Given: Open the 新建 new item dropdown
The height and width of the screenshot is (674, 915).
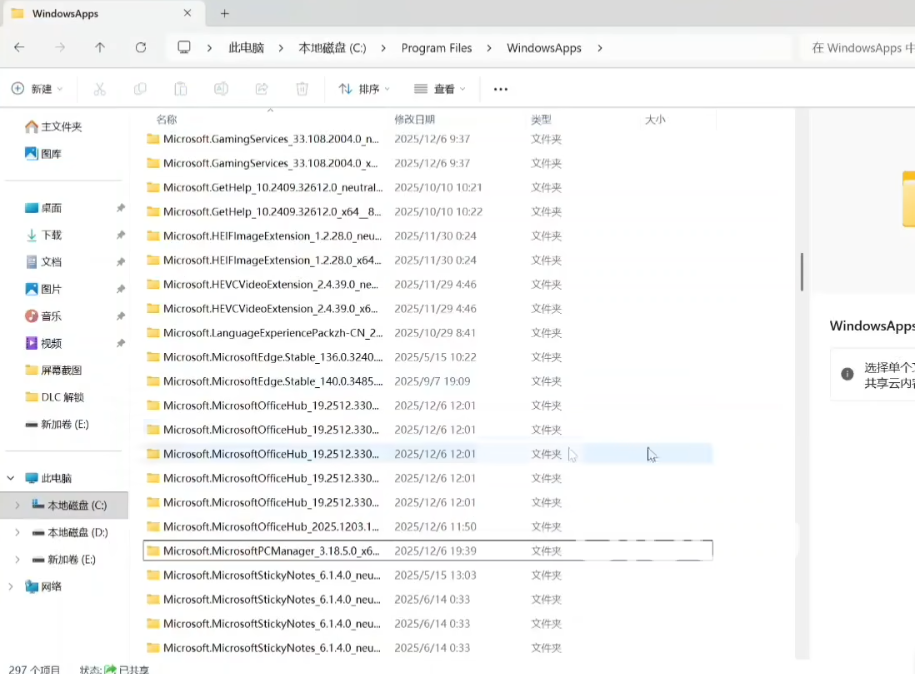Looking at the screenshot, I should (37, 89).
